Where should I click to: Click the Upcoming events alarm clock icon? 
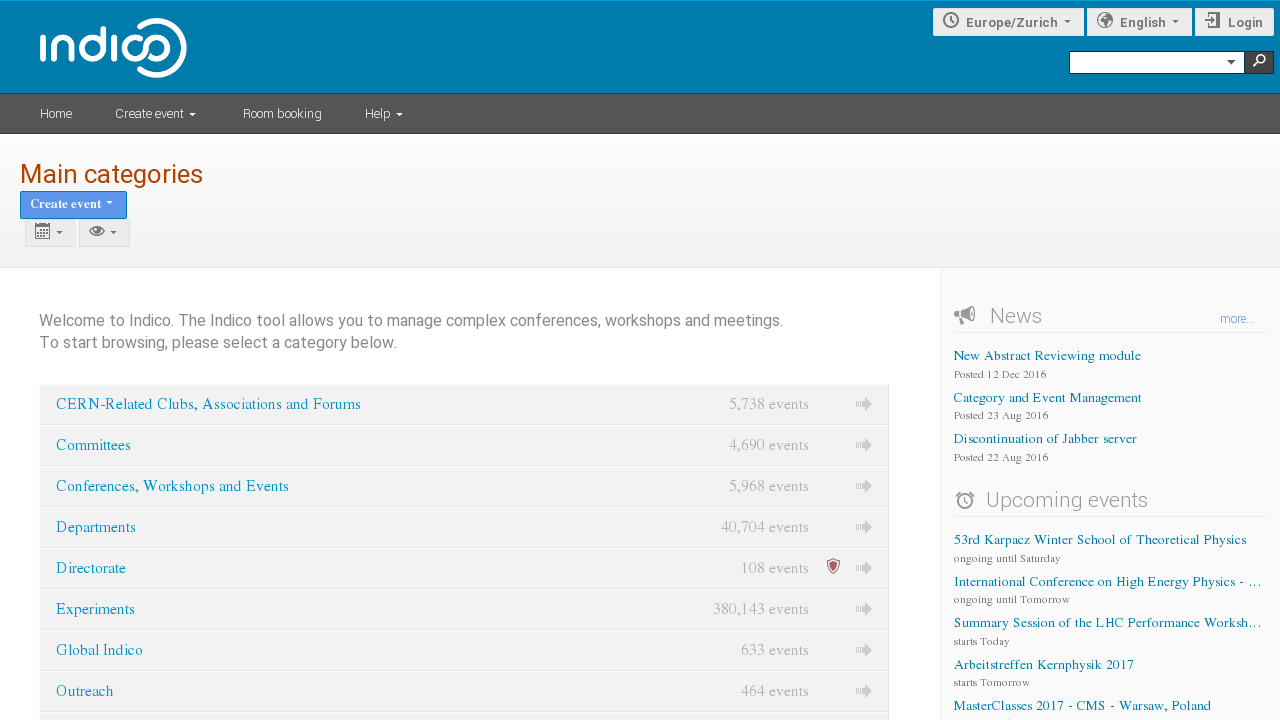pos(965,500)
